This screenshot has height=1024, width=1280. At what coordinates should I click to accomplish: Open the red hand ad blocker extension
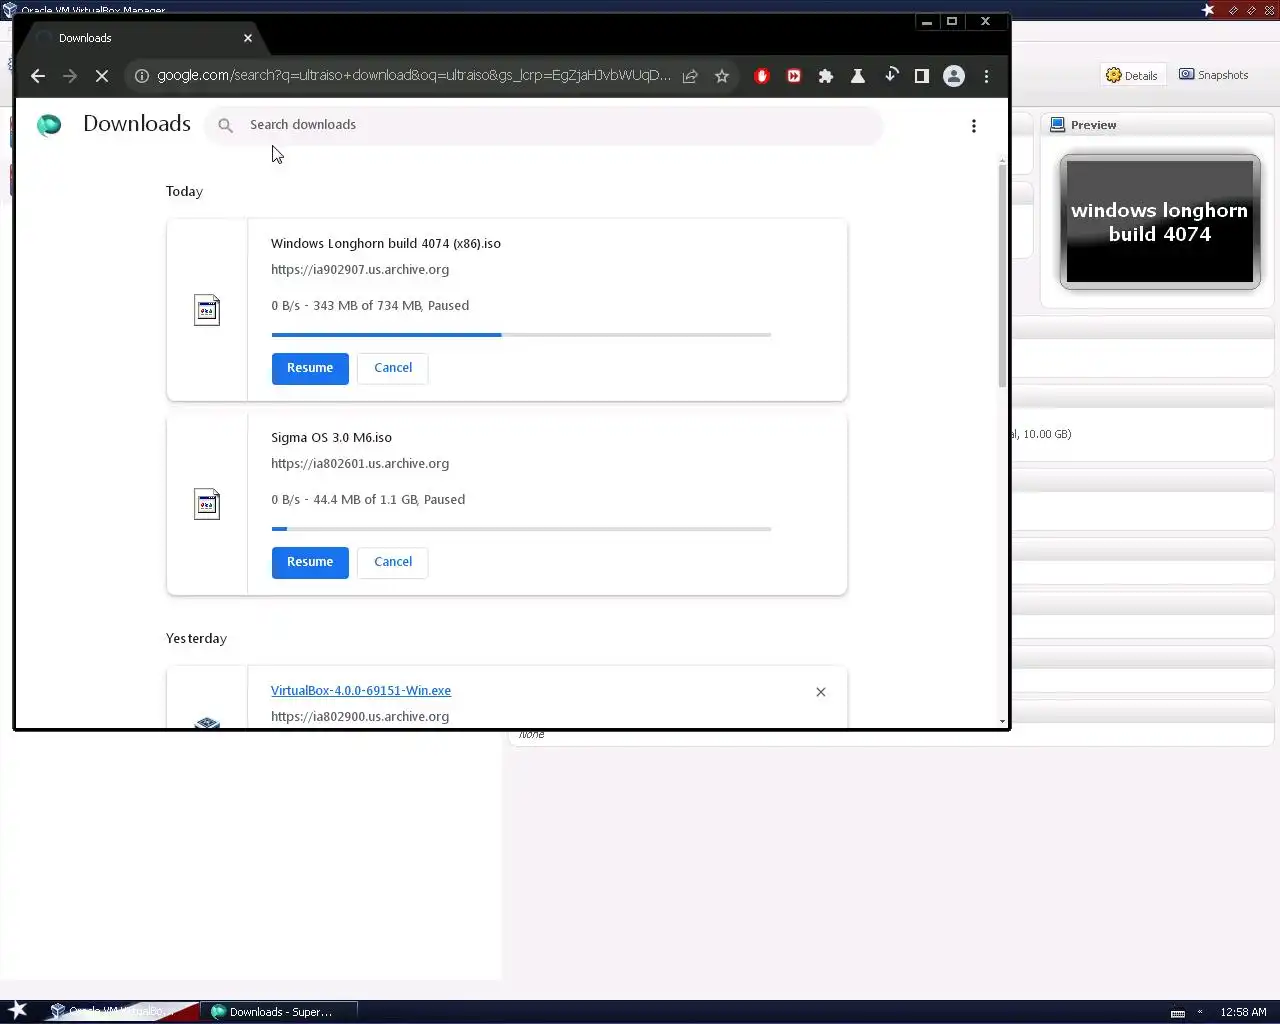click(x=762, y=76)
